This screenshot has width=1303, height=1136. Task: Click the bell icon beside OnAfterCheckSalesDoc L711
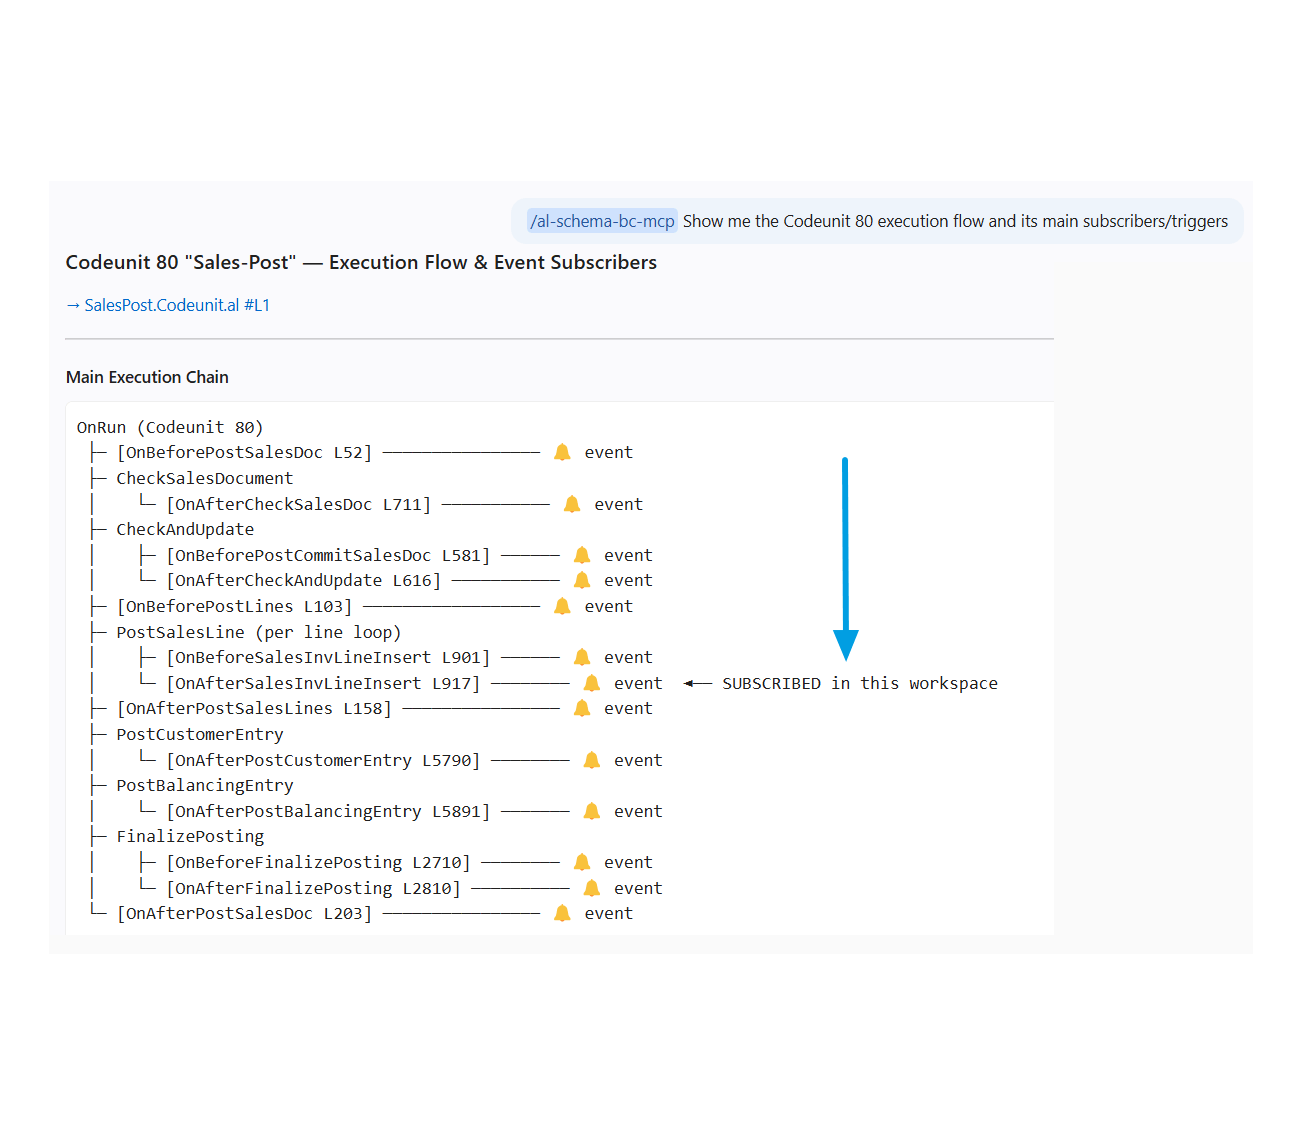[x=572, y=504]
